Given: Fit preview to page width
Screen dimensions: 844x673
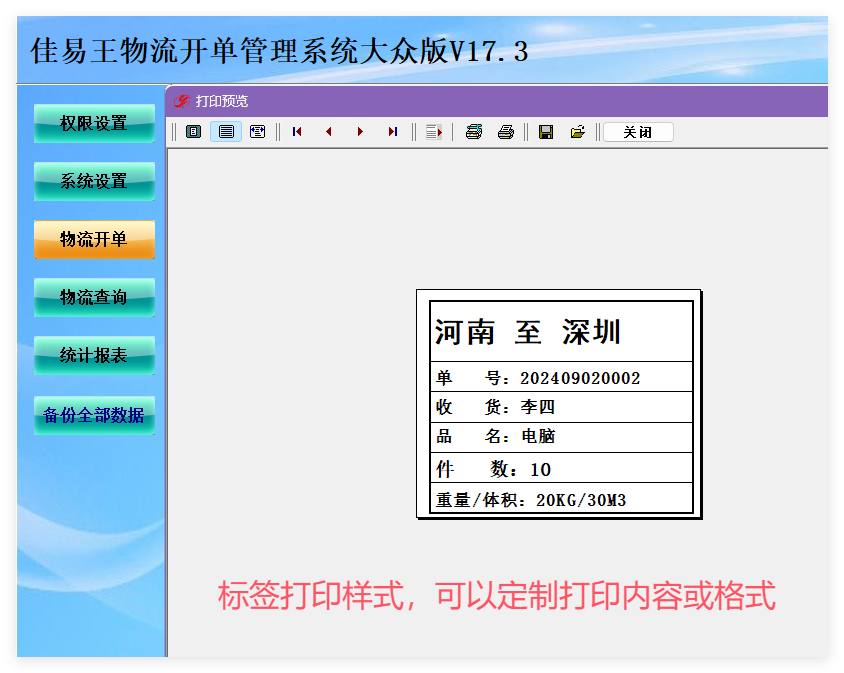Looking at the screenshot, I should click(x=257, y=132).
